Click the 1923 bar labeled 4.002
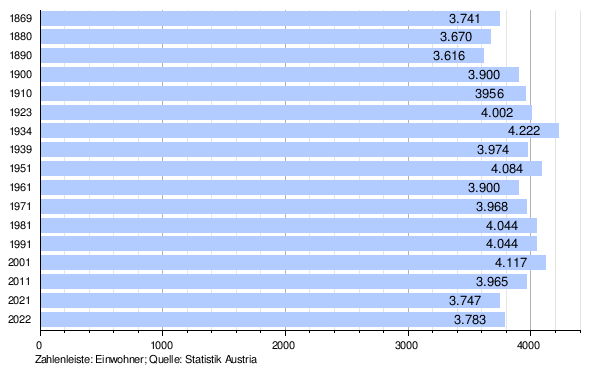 [286, 112]
